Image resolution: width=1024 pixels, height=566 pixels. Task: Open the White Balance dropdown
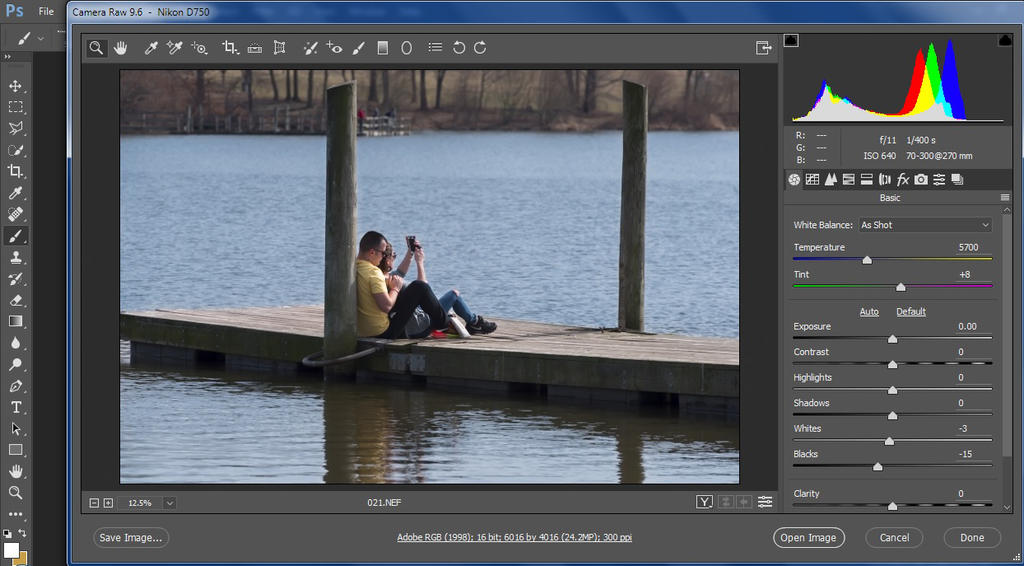click(x=924, y=225)
